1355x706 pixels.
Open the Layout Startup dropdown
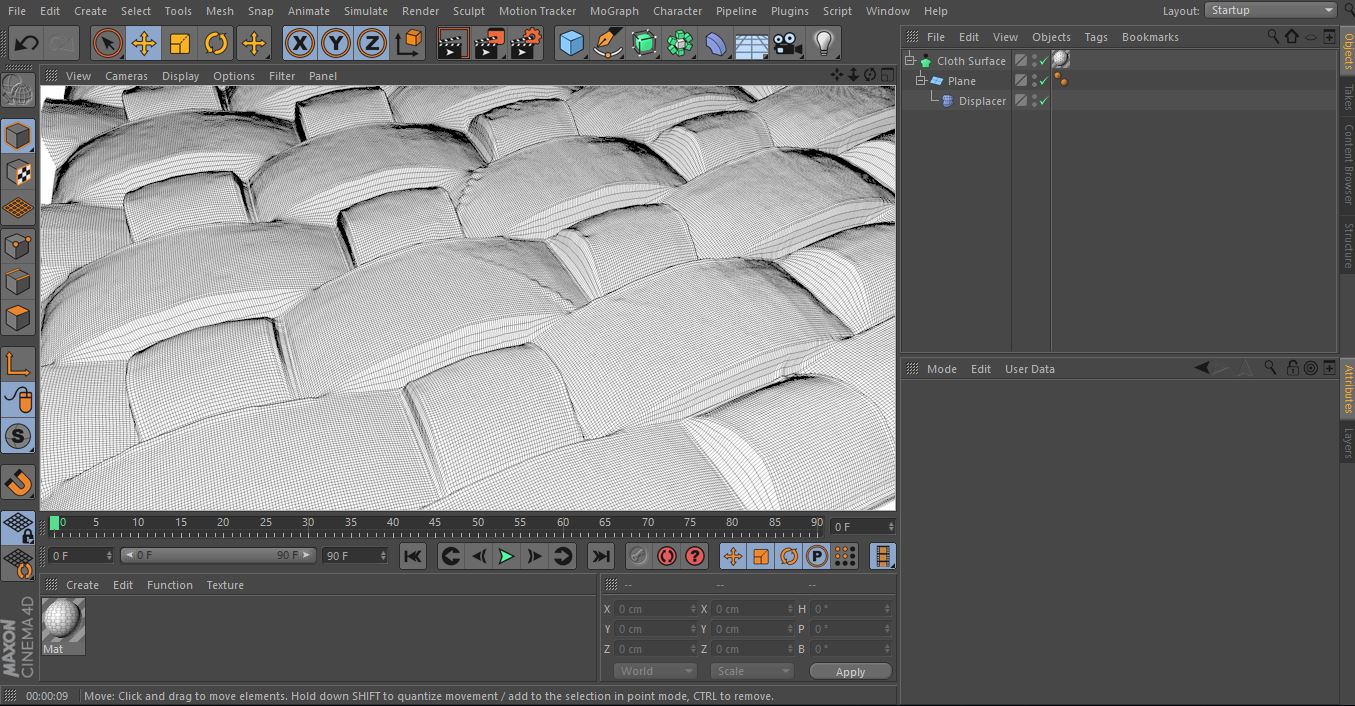pyautogui.click(x=1270, y=10)
